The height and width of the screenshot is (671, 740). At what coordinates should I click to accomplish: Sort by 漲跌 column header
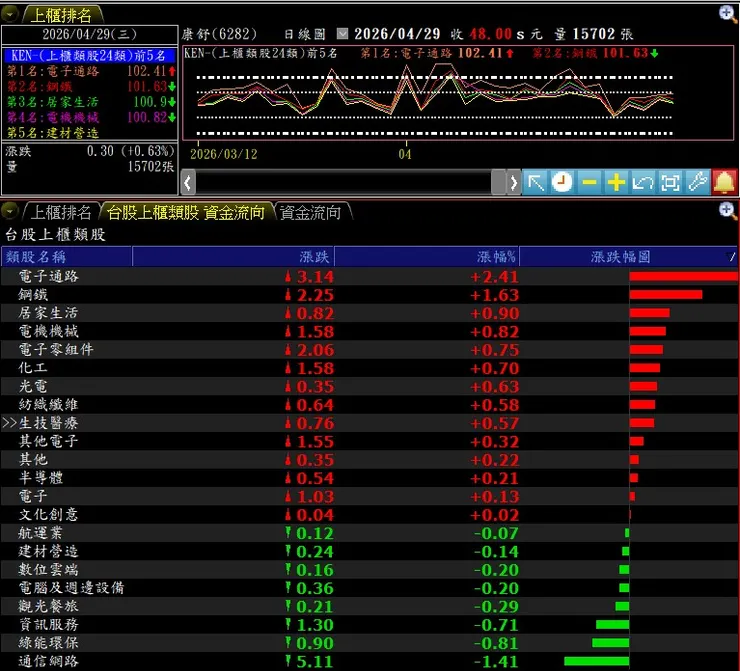tap(233, 257)
